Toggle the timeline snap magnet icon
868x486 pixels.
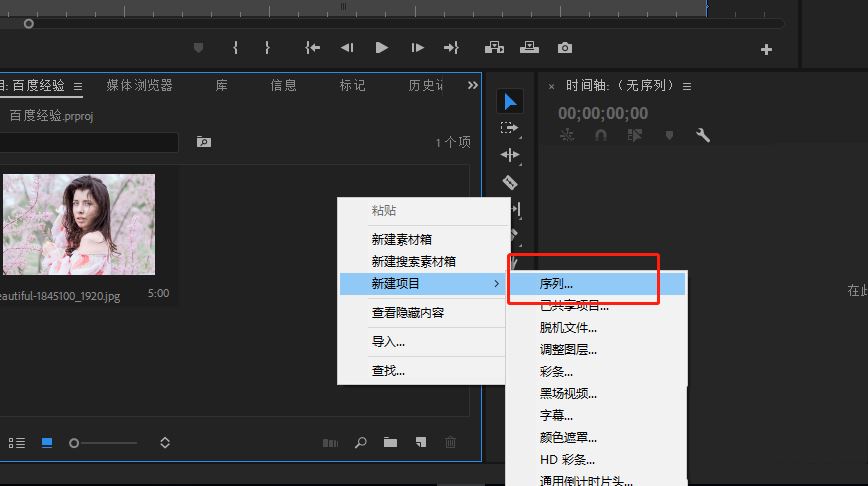[601, 135]
